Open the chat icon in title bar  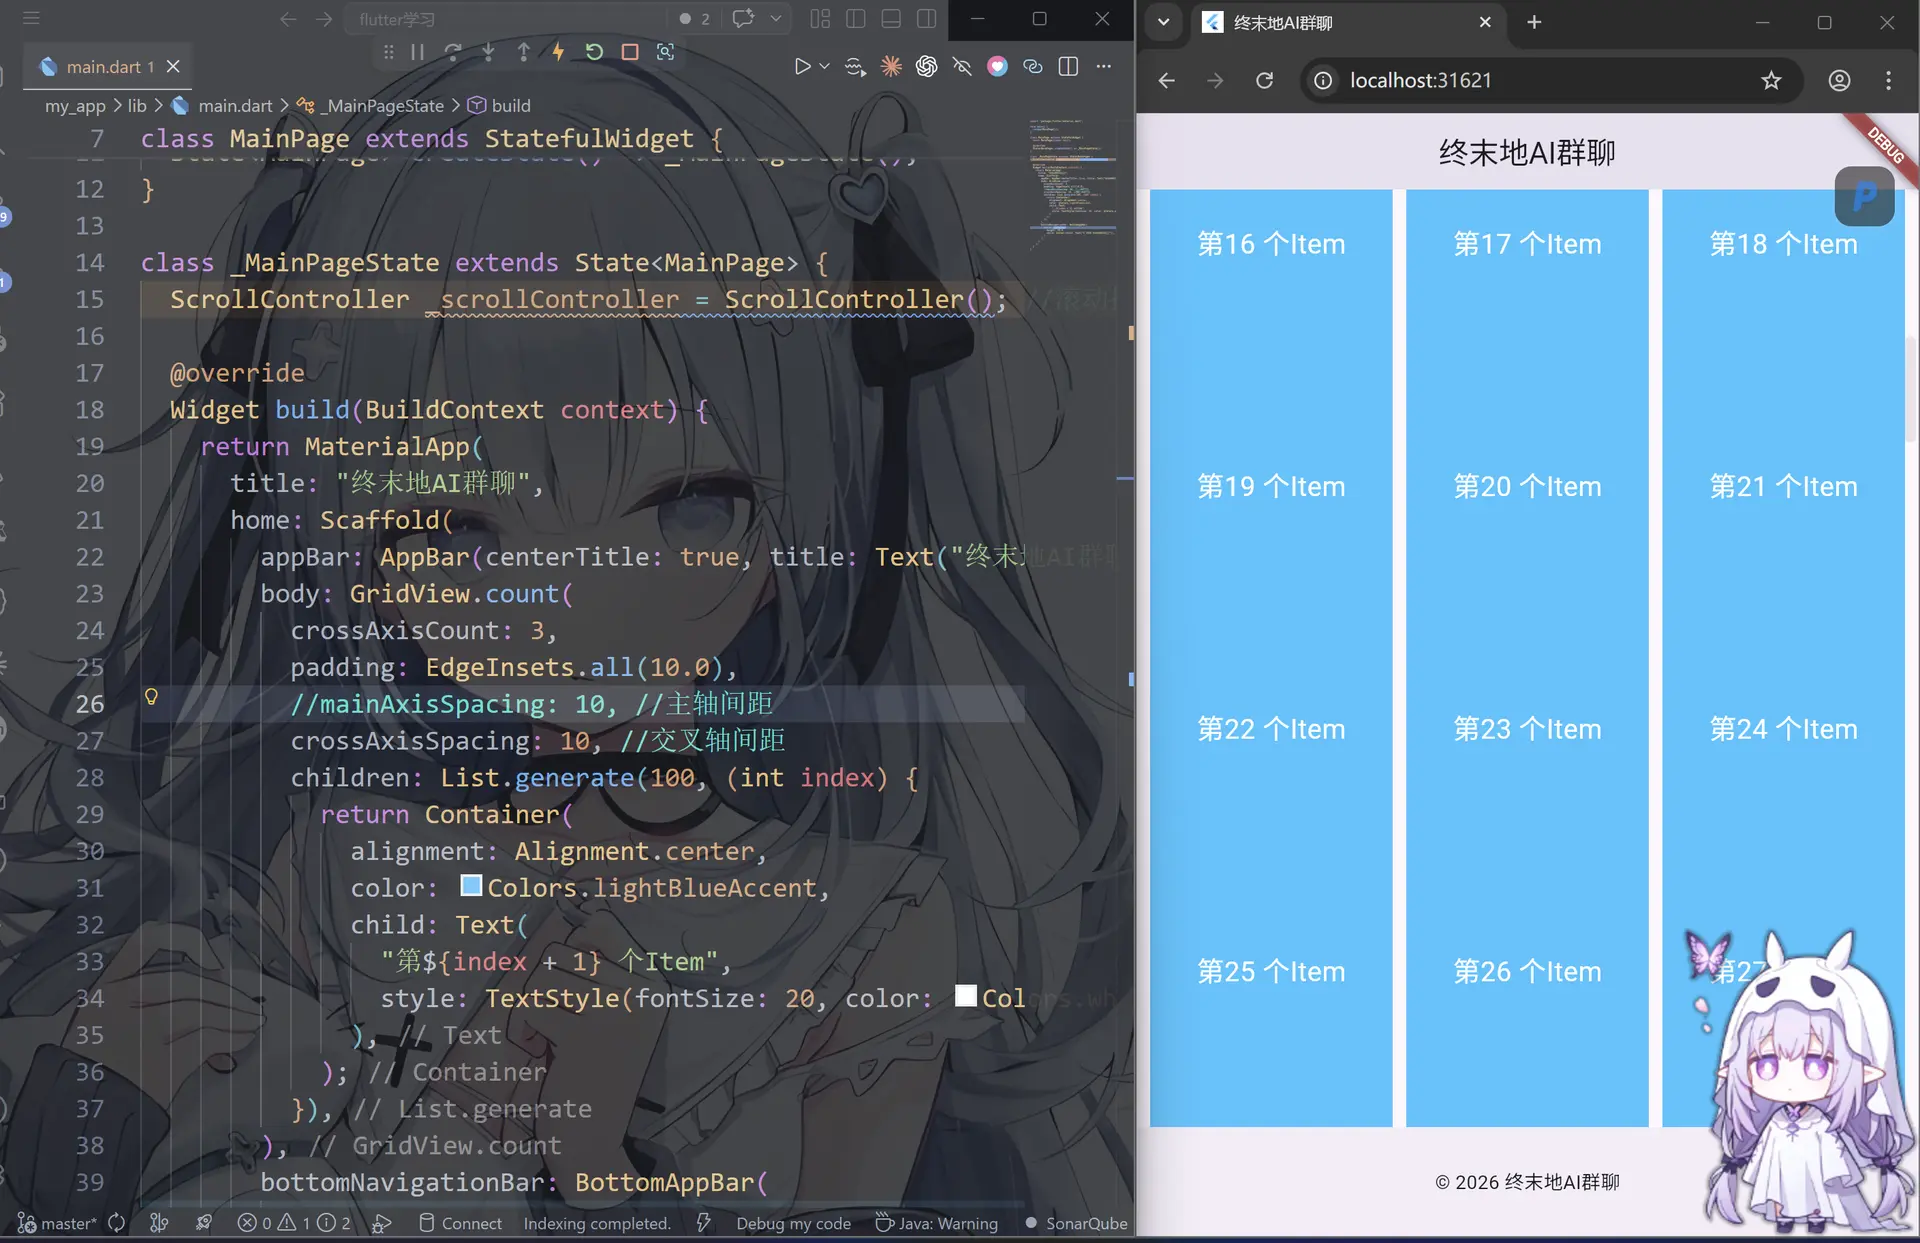(x=743, y=19)
